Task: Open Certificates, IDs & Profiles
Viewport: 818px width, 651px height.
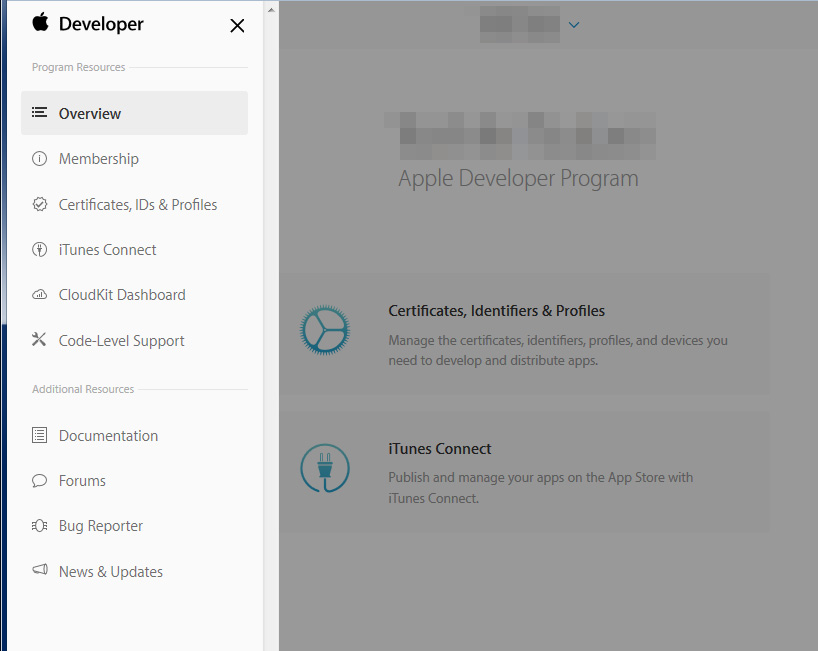Action: [138, 204]
